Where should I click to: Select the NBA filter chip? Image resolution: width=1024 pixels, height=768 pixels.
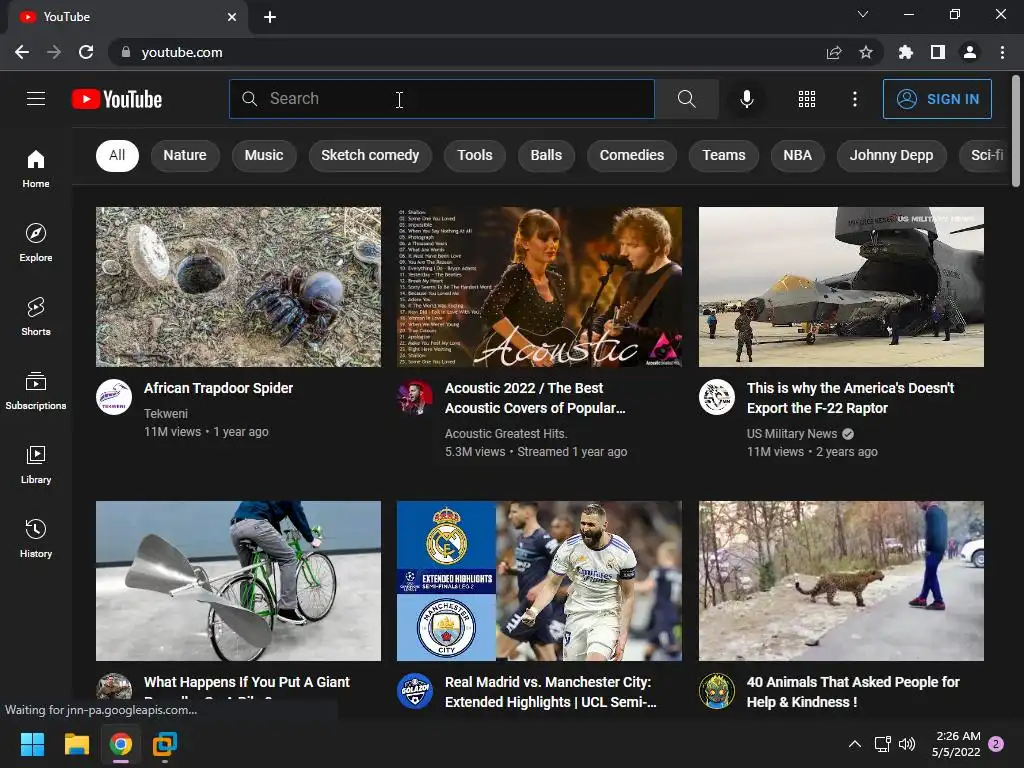point(797,155)
